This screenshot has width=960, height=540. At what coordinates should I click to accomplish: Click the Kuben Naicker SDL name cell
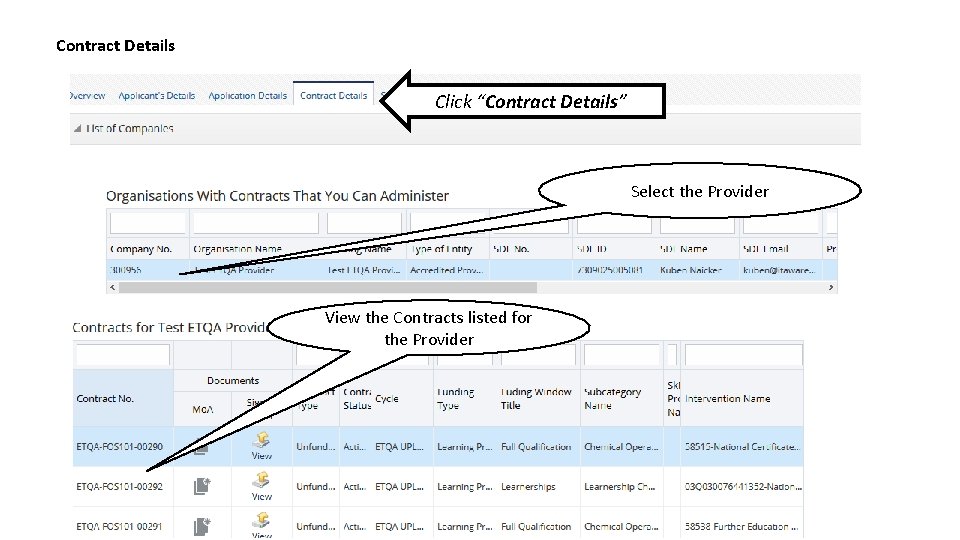(691, 270)
